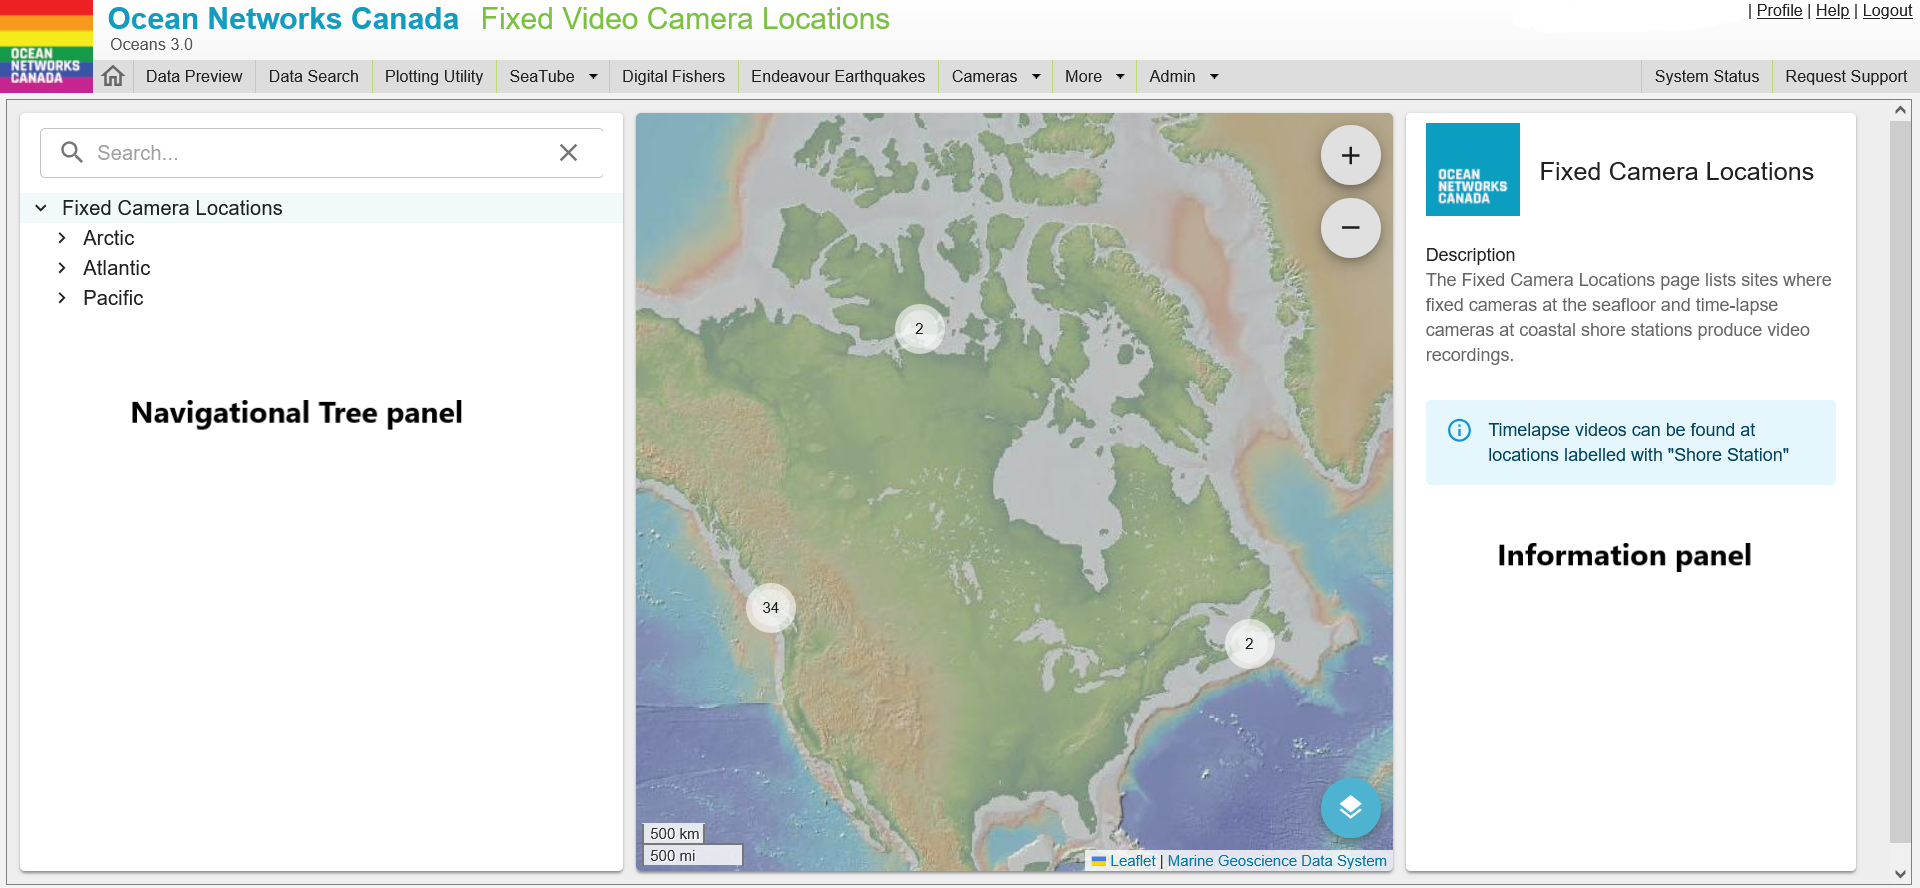Open the Marine Geoscience Data System link
This screenshot has height=888, width=1920.
[1276, 860]
